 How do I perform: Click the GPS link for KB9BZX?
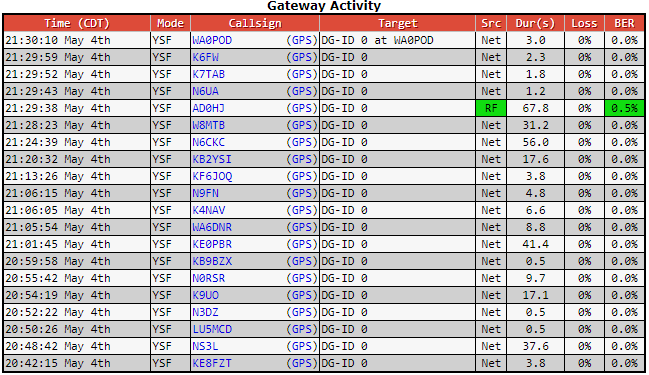coord(302,261)
